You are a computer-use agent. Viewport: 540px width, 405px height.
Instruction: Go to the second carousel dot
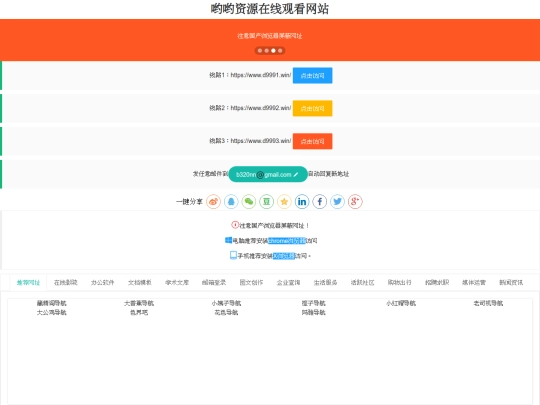click(267, 51)
